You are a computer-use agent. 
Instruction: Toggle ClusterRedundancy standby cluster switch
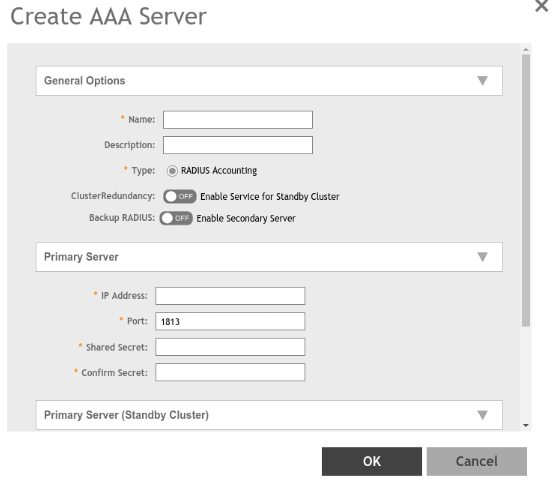180,196
